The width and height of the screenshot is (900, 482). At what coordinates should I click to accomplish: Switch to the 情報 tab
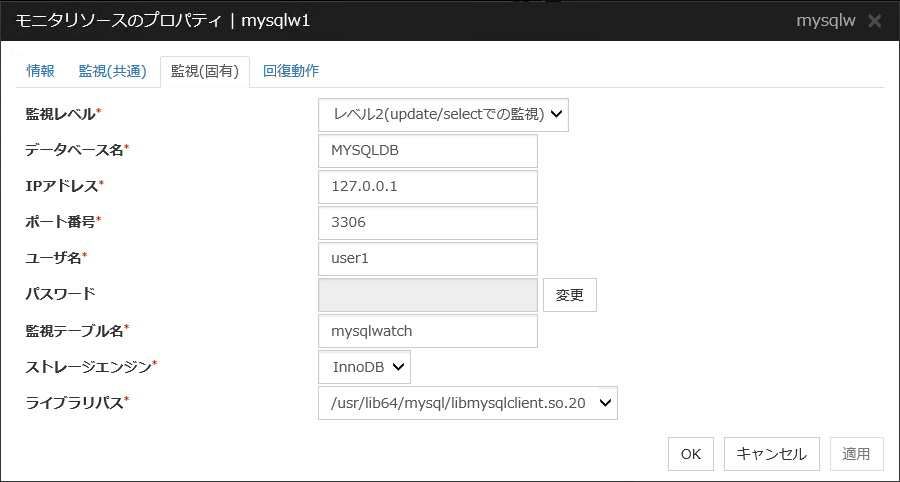pyautogui.click(x=41, y=71)
